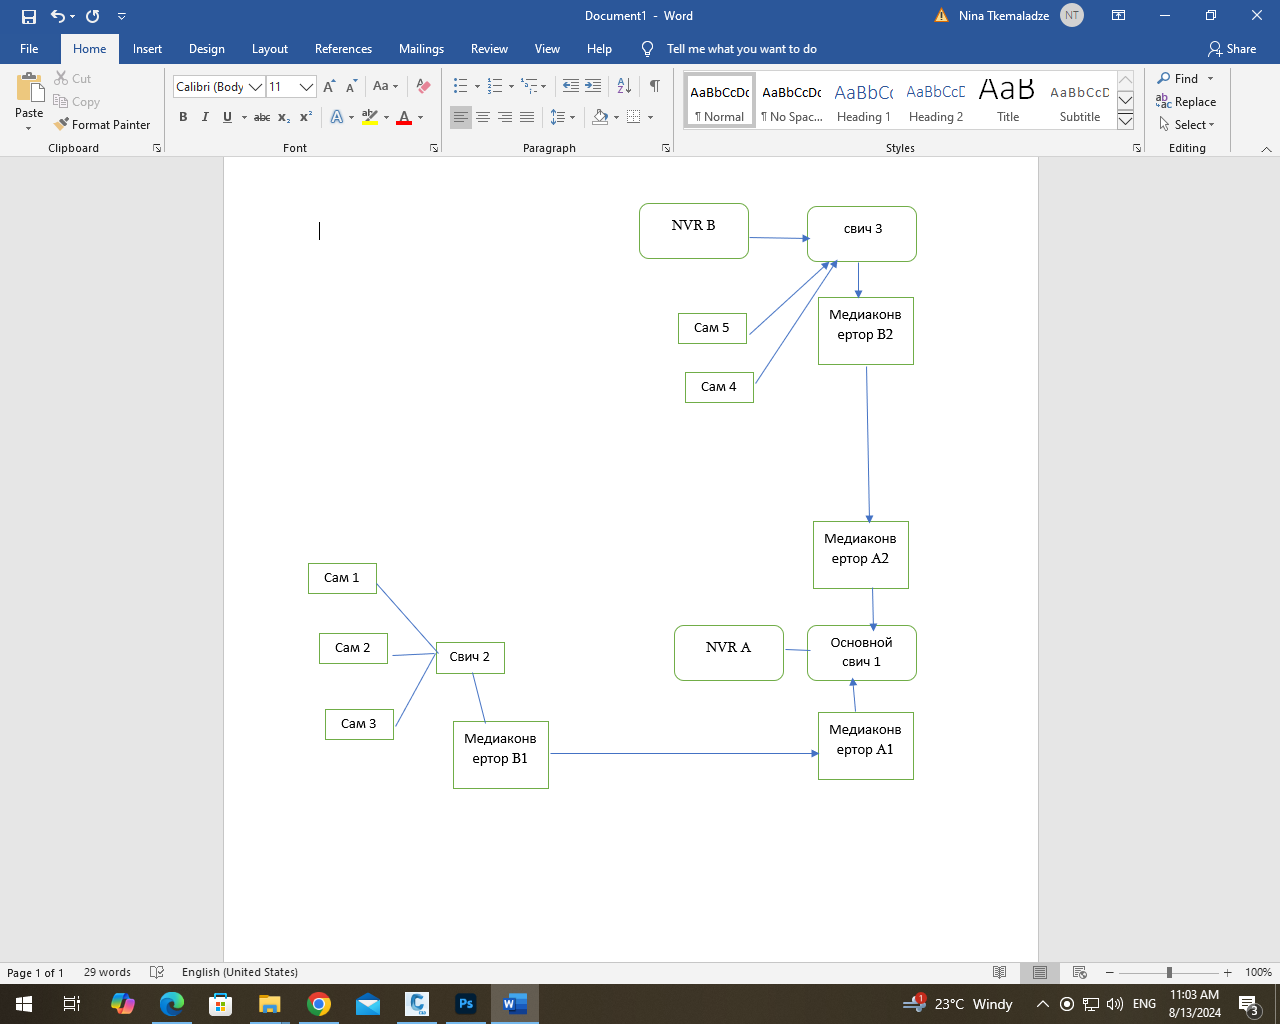
Task: Center align the paragraph text
Action: coord(483,117)
